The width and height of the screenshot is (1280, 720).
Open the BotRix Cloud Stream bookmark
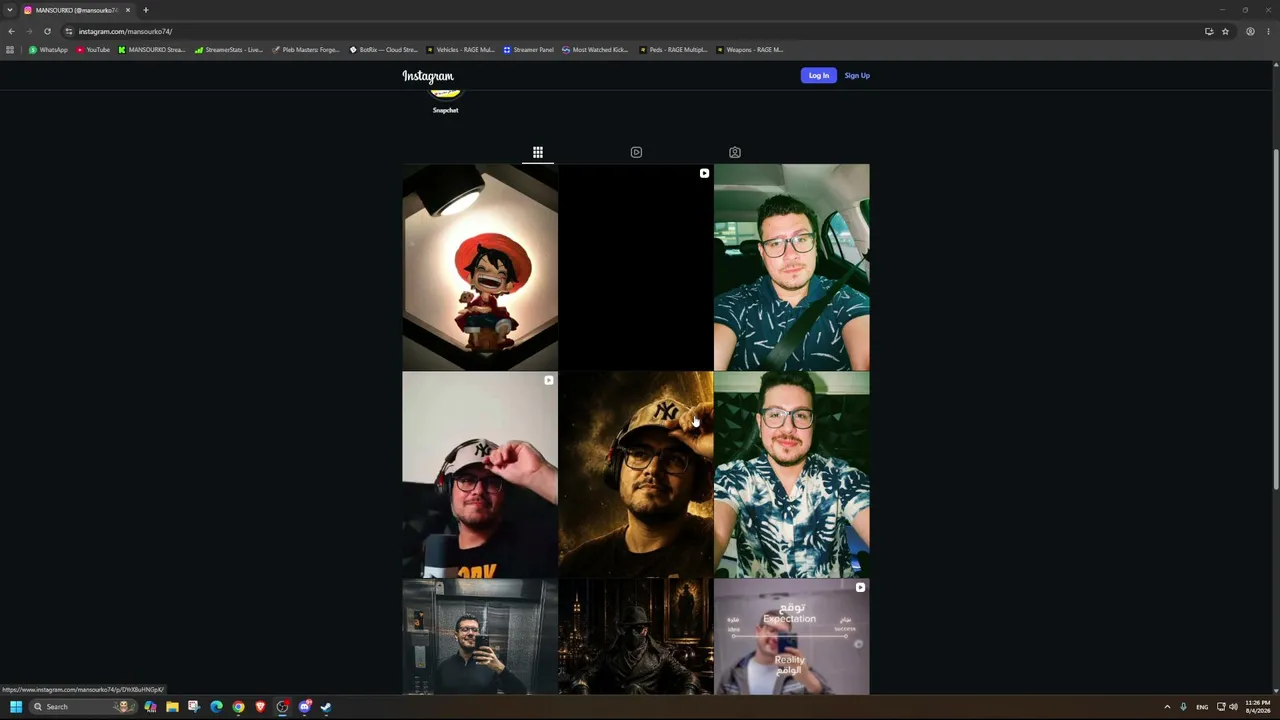tap(384, 49)
